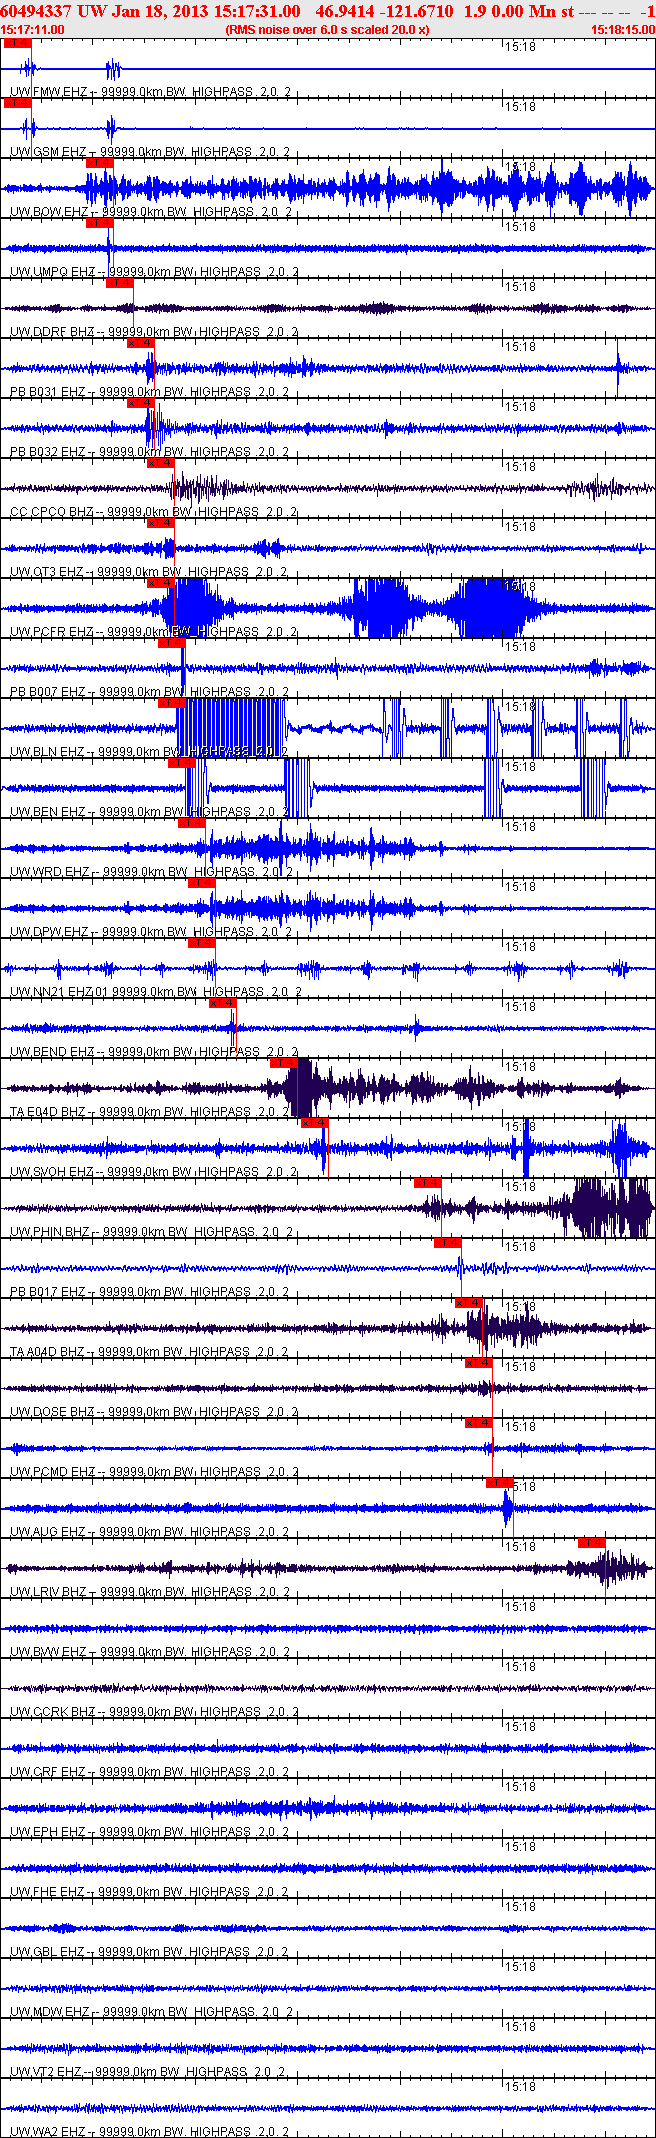Image resolution: width=656 pixels, height=2138 pixels.
Task: Select the 'UW.UMPQ EHZ' channel label
Action: [53, 272]
